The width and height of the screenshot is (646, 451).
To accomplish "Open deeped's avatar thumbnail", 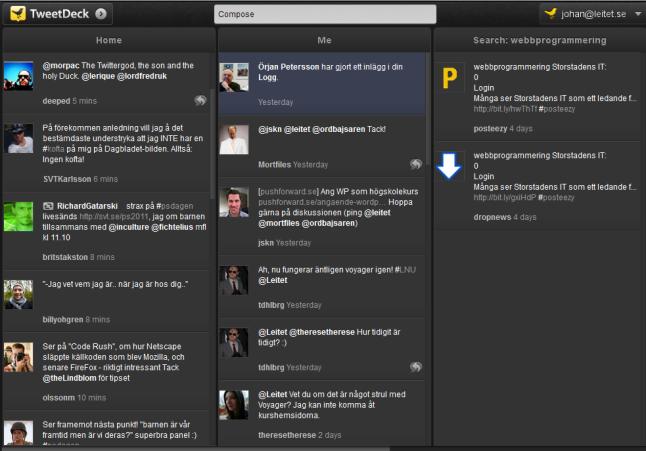I will [x=19, y=76].
